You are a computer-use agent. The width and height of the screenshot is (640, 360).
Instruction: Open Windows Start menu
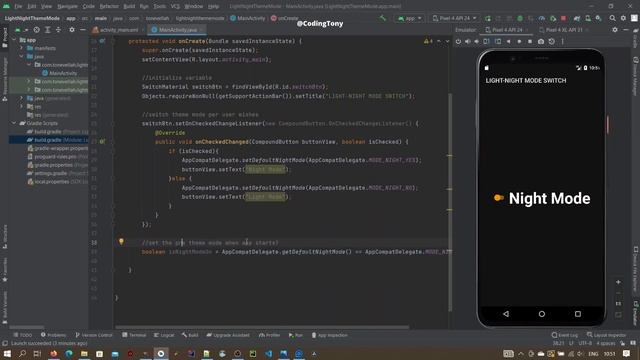tap(7, 353)
